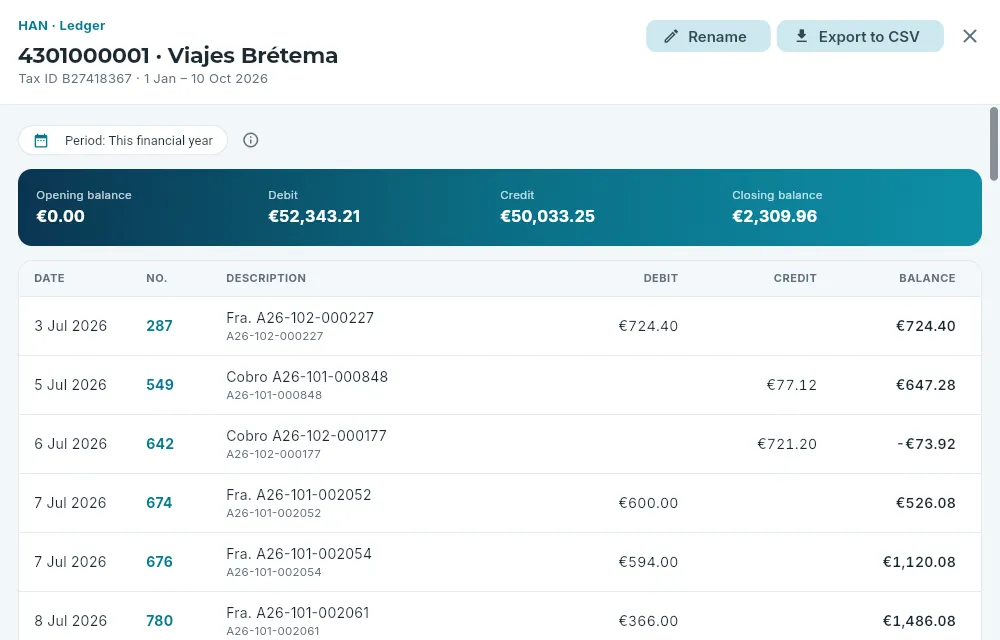This screenshot has width=1000, height=640.
Task: Open entry number 780
Action: point(159,621)
